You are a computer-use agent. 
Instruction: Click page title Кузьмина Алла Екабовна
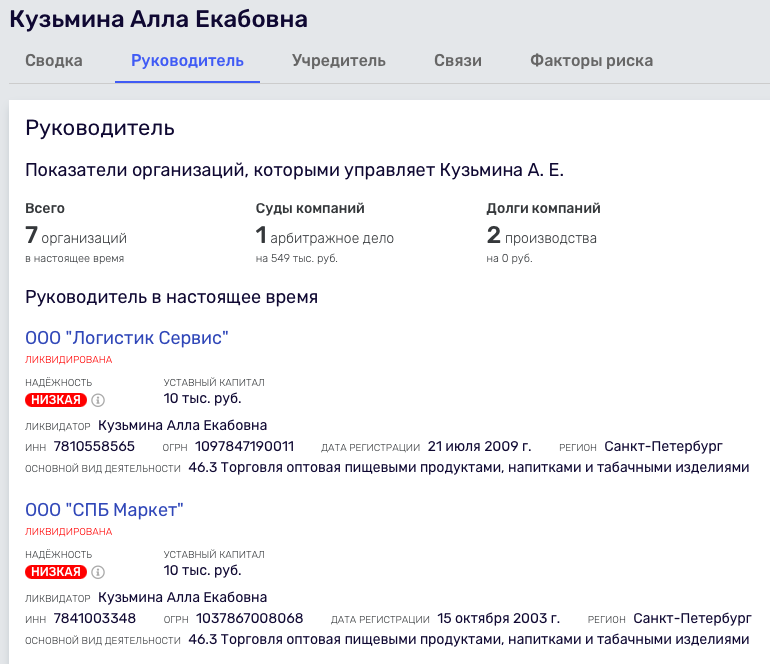point(159,20)
